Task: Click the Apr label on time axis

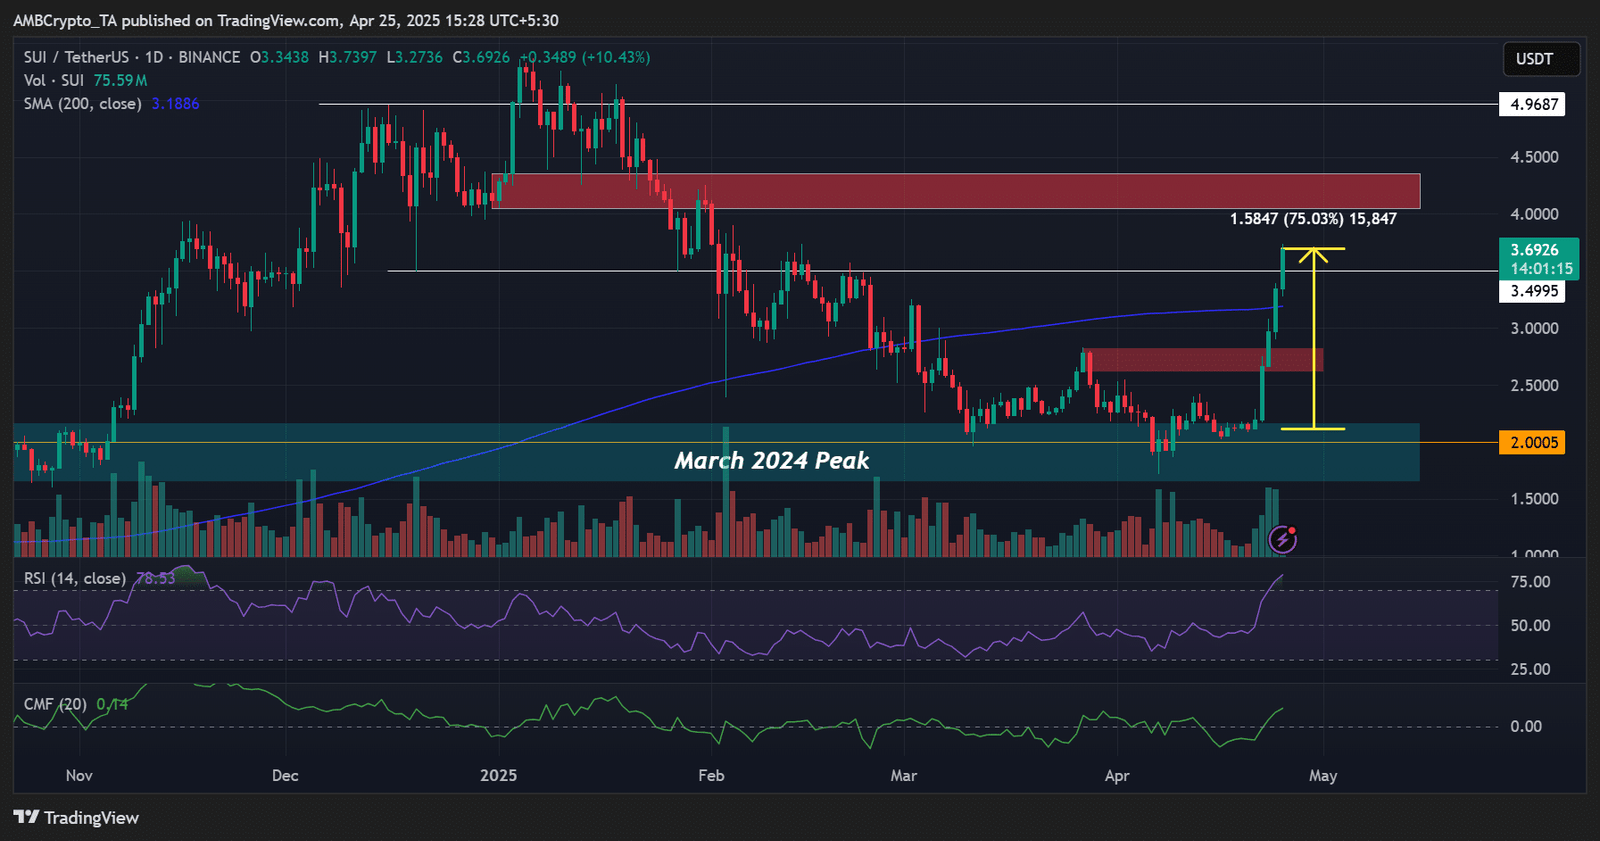Action: 1117,775
